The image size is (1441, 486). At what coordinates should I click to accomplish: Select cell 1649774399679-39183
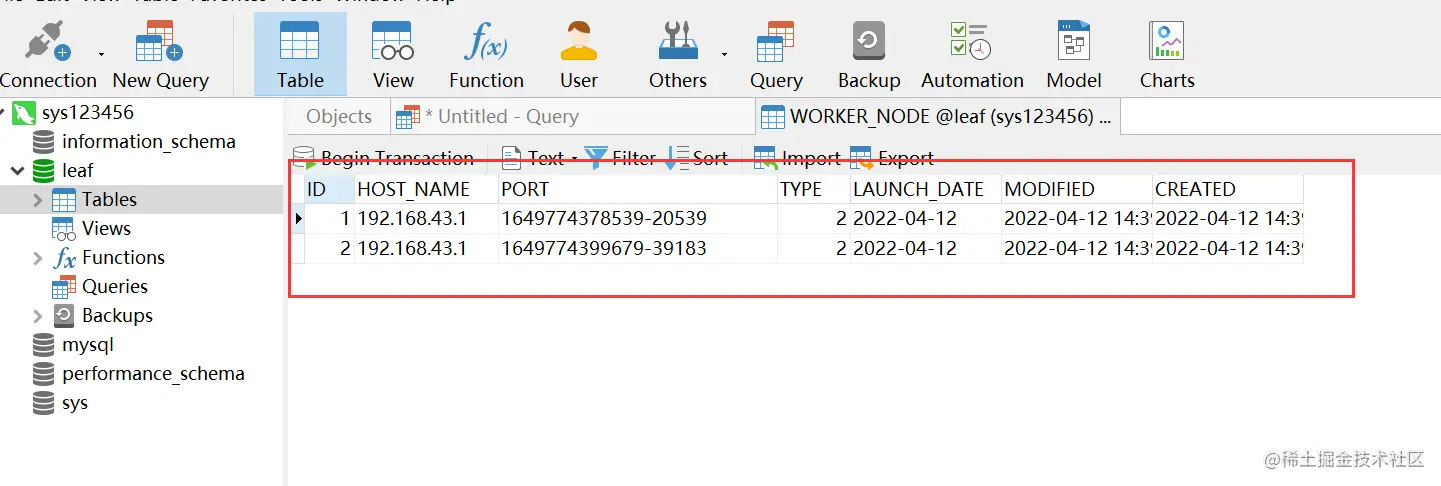pyautogui.click(x=638, y=248)
